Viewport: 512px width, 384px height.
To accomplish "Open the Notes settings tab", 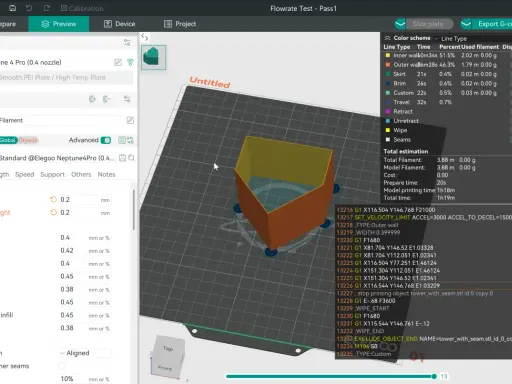I will tap(106, 174).
